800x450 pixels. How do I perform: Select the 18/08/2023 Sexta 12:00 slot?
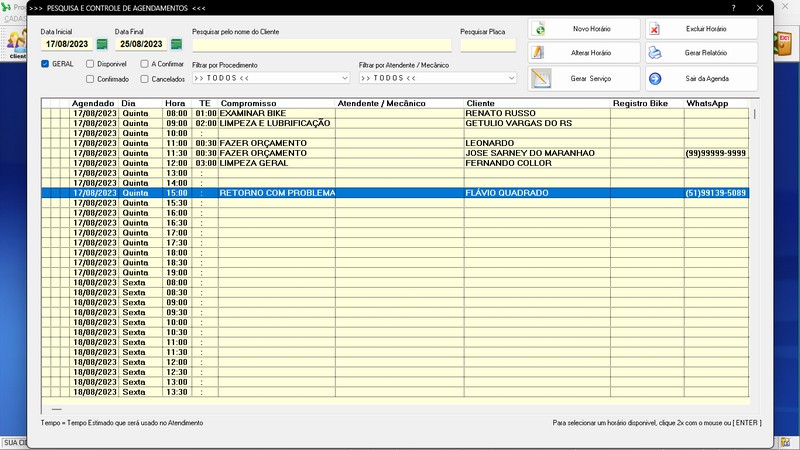click(395, 362)
